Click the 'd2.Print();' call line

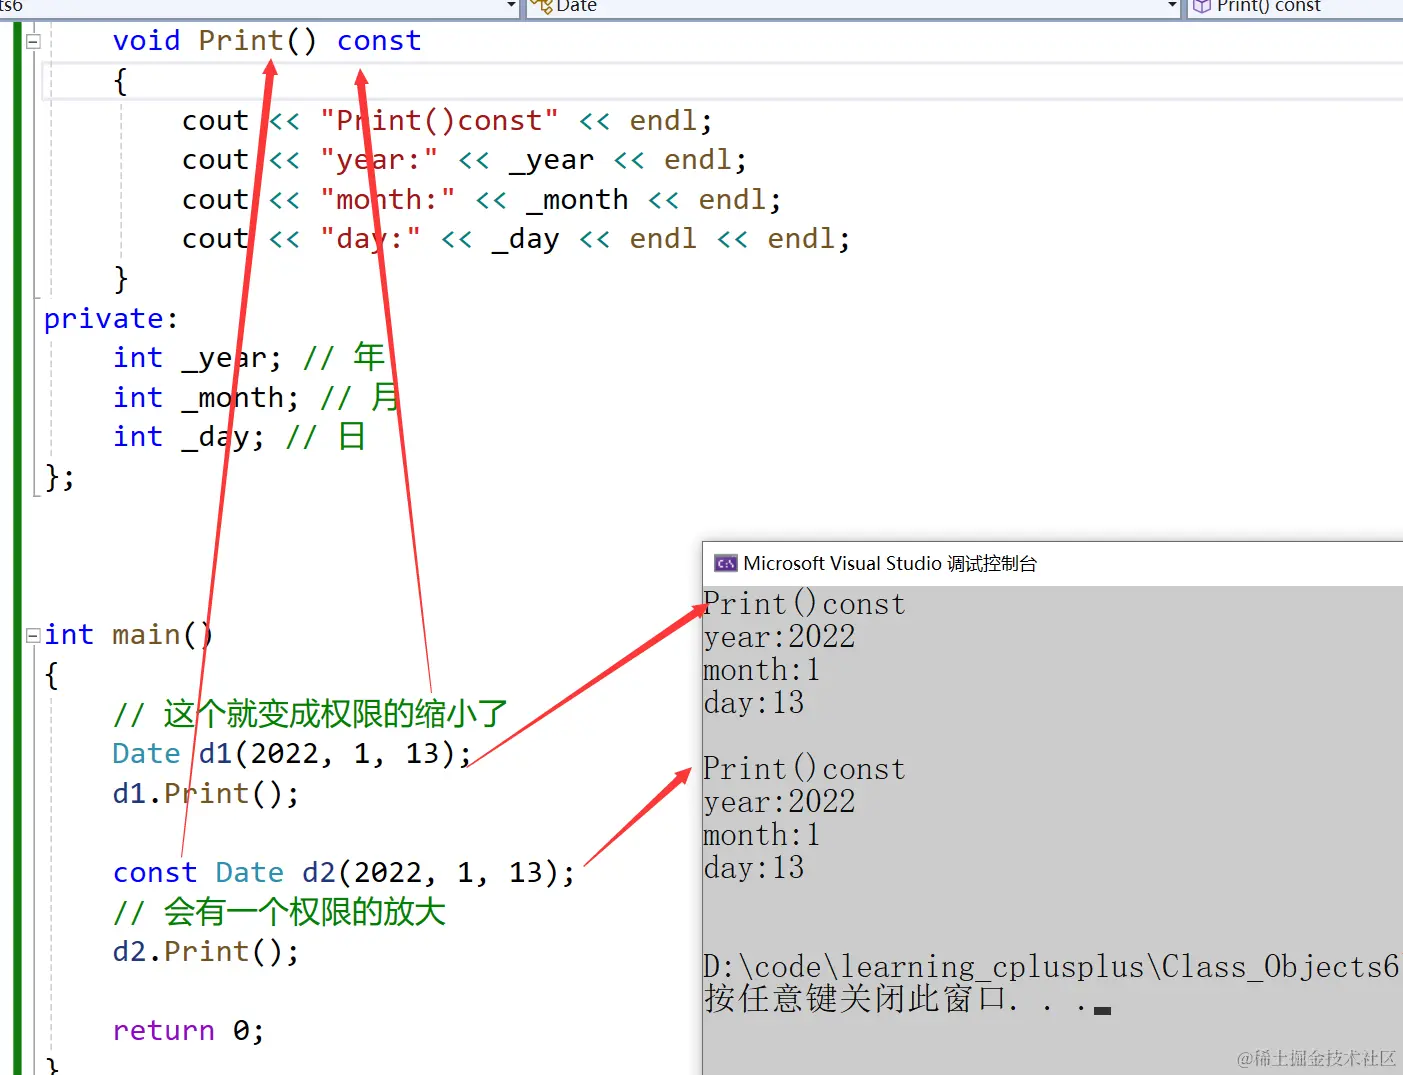[206, 952]
